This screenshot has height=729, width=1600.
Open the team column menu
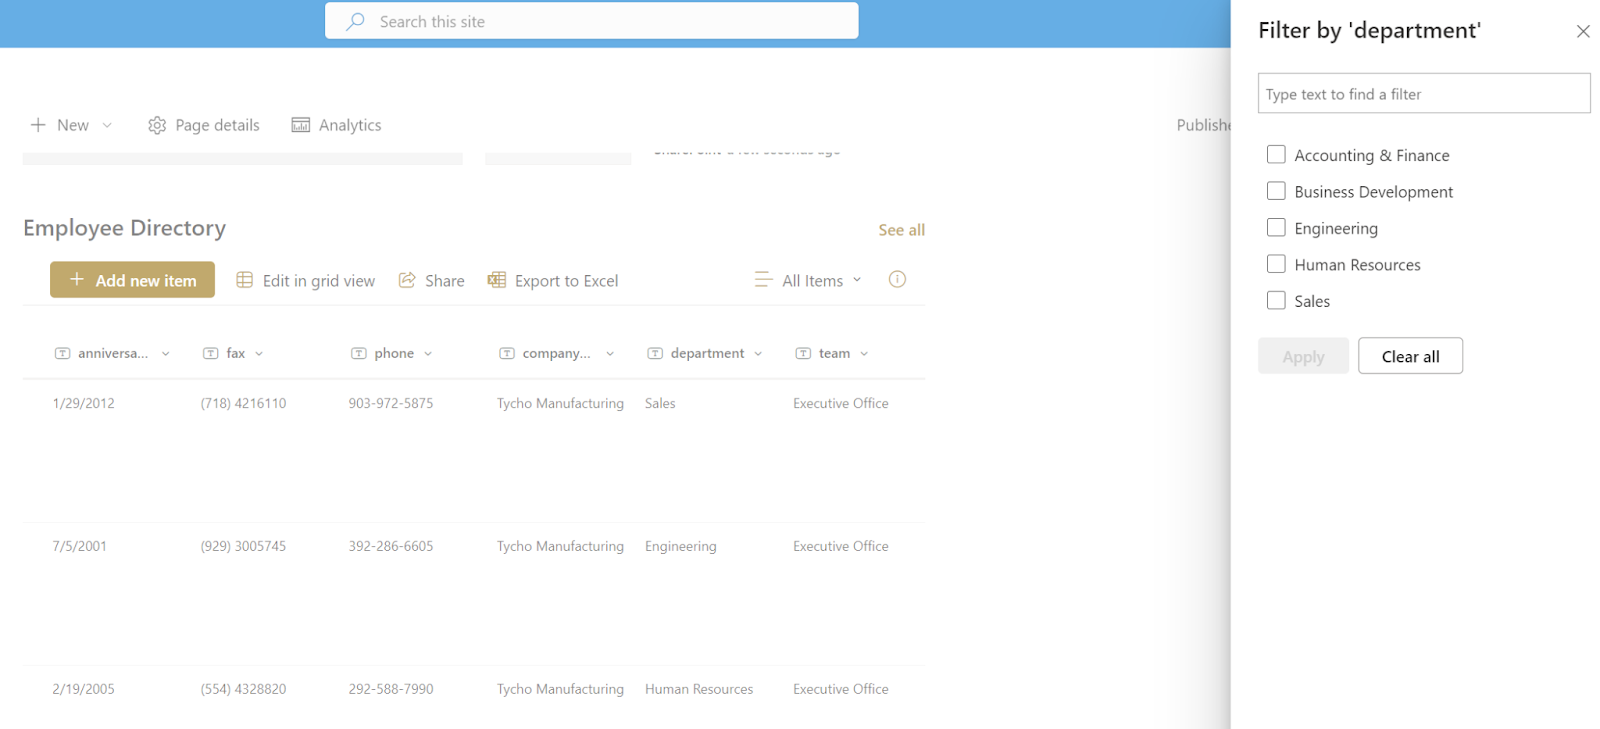[864, 353]
